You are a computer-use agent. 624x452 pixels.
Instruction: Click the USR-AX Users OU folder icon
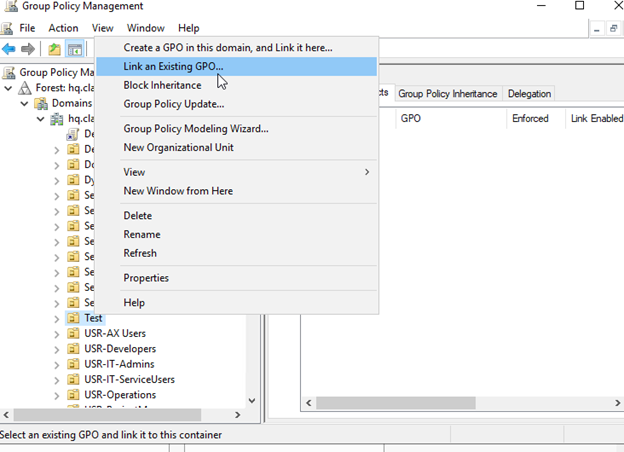point(73,333)
